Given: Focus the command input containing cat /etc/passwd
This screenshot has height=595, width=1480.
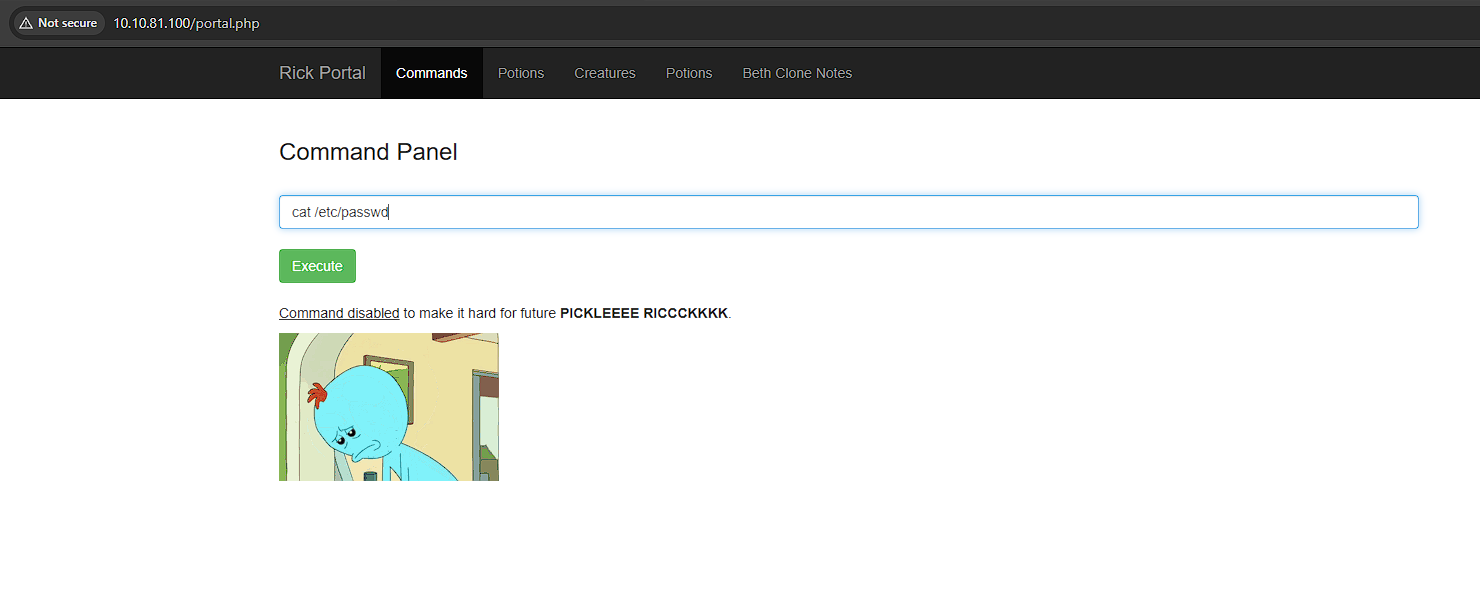Looking at the screenshot, I should click(848, 212).
